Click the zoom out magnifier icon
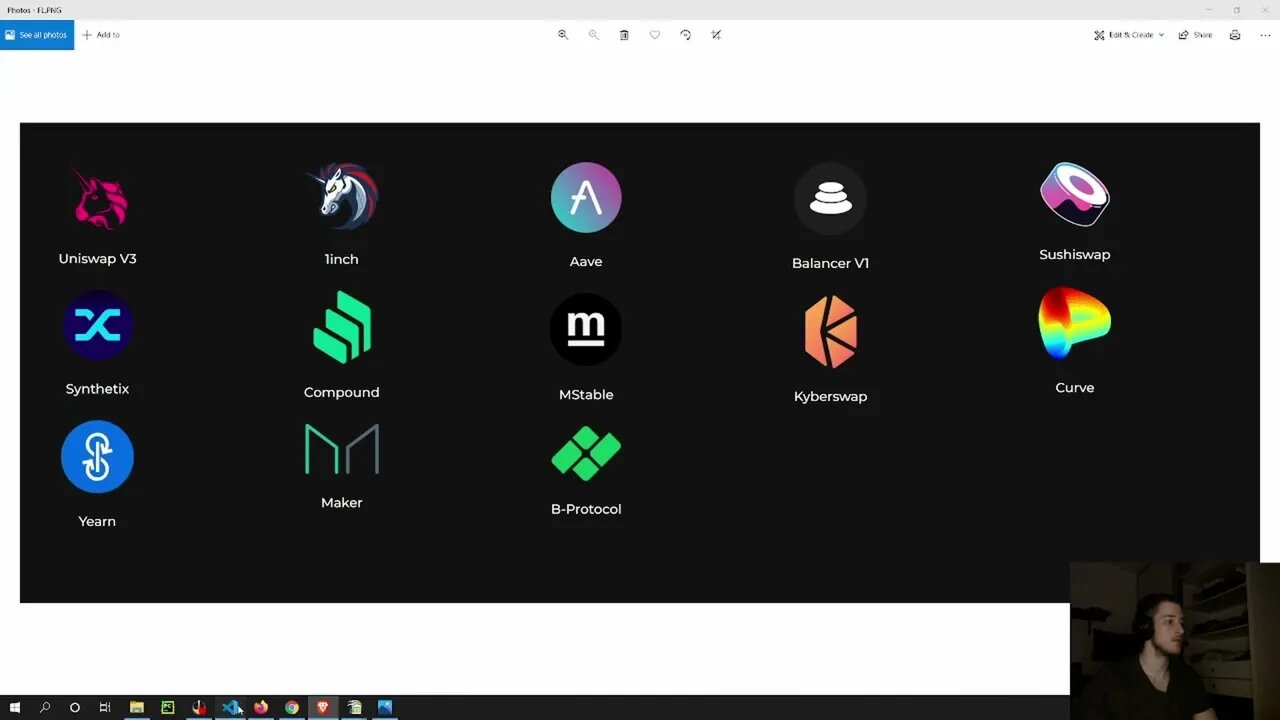 click(x=594, y=35)
